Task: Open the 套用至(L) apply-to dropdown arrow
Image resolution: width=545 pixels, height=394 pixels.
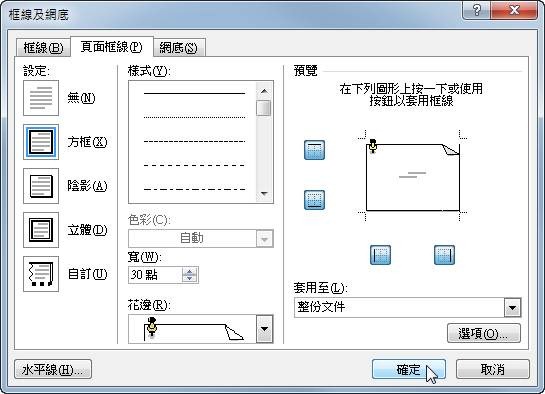Action: (513, 307)
